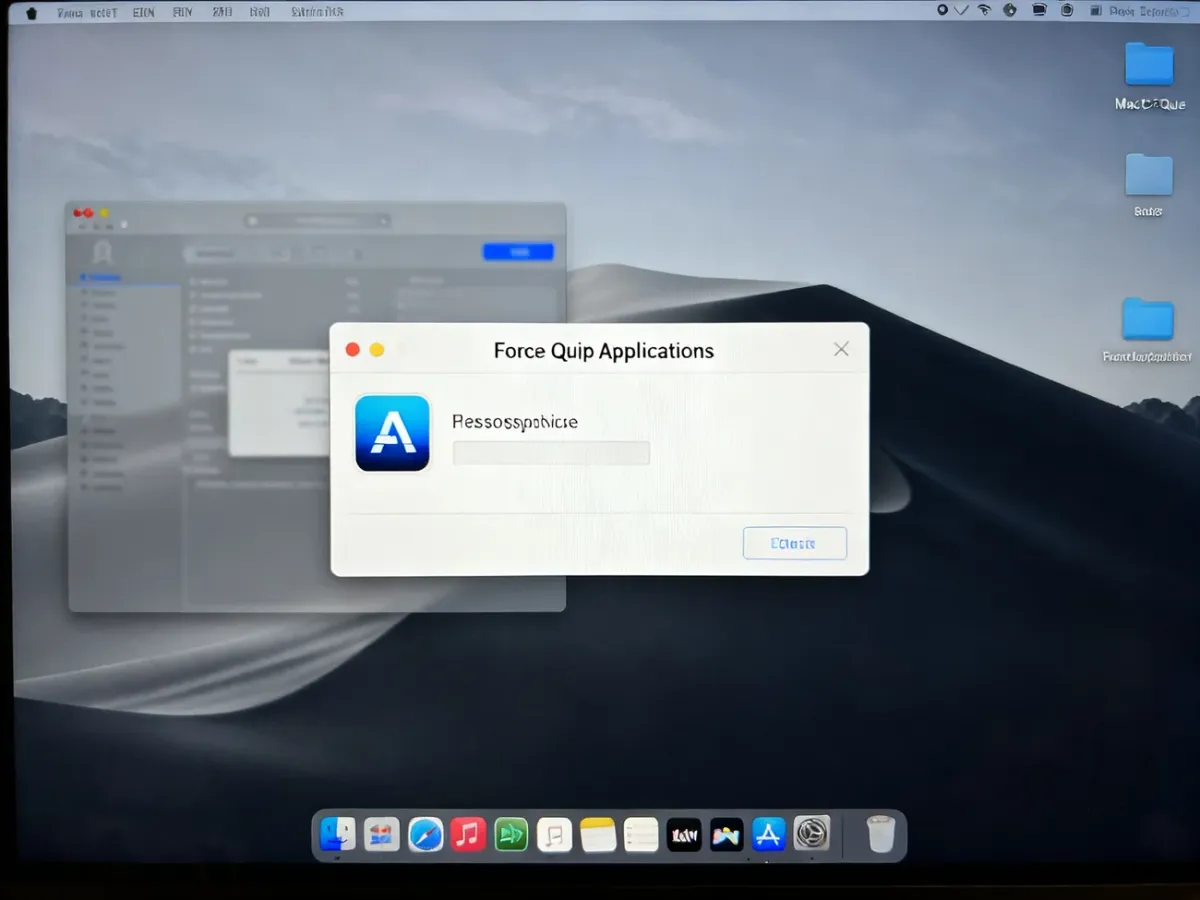The width and height of the screenshot is (1200, 900).
Task: Launch Safari from the Dock
Action: (425, 834)
